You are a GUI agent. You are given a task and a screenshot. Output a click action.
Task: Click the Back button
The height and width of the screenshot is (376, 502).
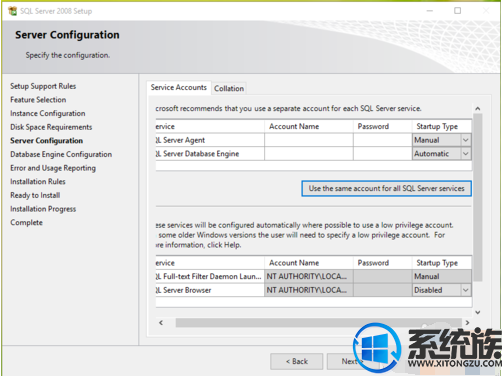pyautogui.click(x=297, y=361)
